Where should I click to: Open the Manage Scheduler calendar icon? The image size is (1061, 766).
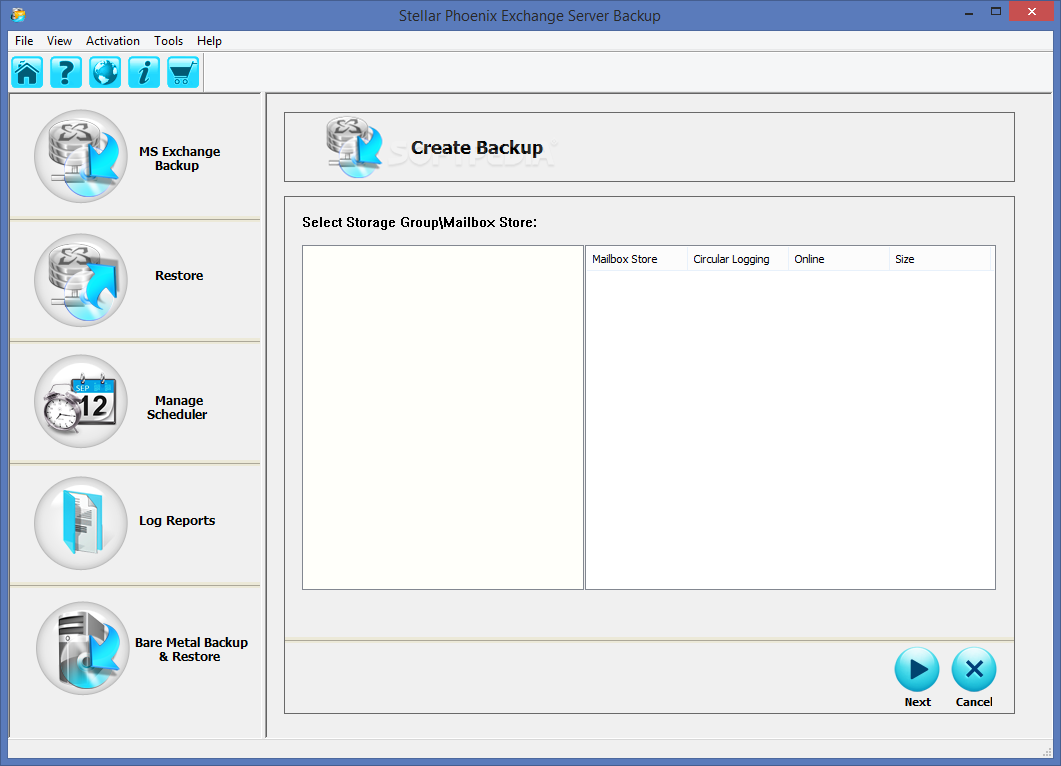(81, 401)
